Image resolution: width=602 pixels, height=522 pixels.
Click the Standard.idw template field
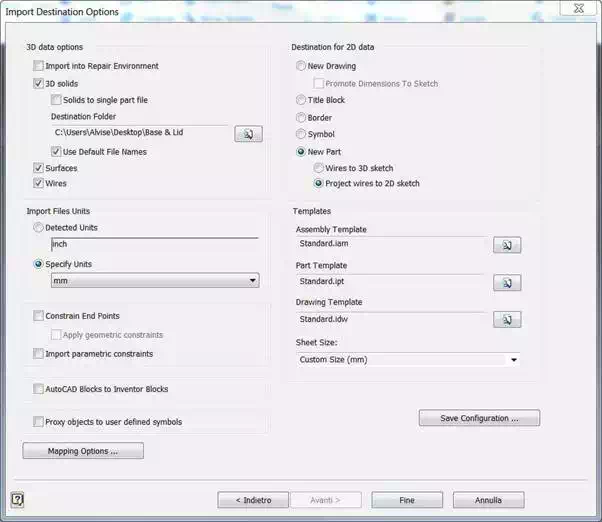(392, 319)
